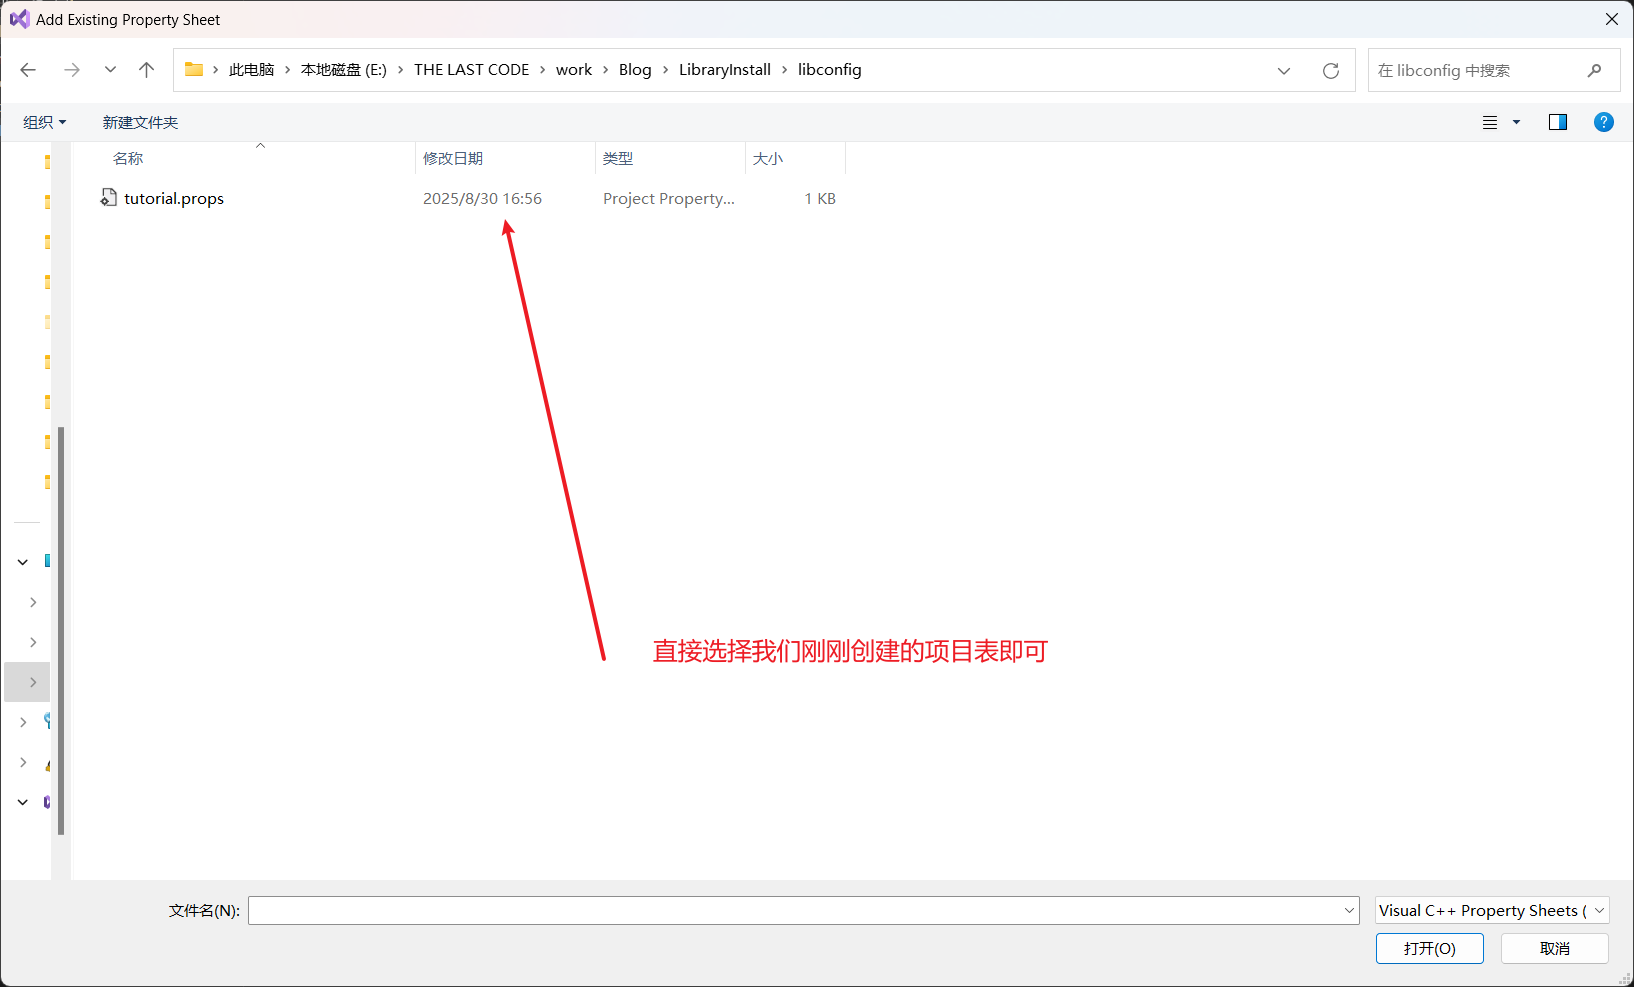Open help with question mark icon
The width and height of the screenshot is (1634, 987).
[1604, 122]
